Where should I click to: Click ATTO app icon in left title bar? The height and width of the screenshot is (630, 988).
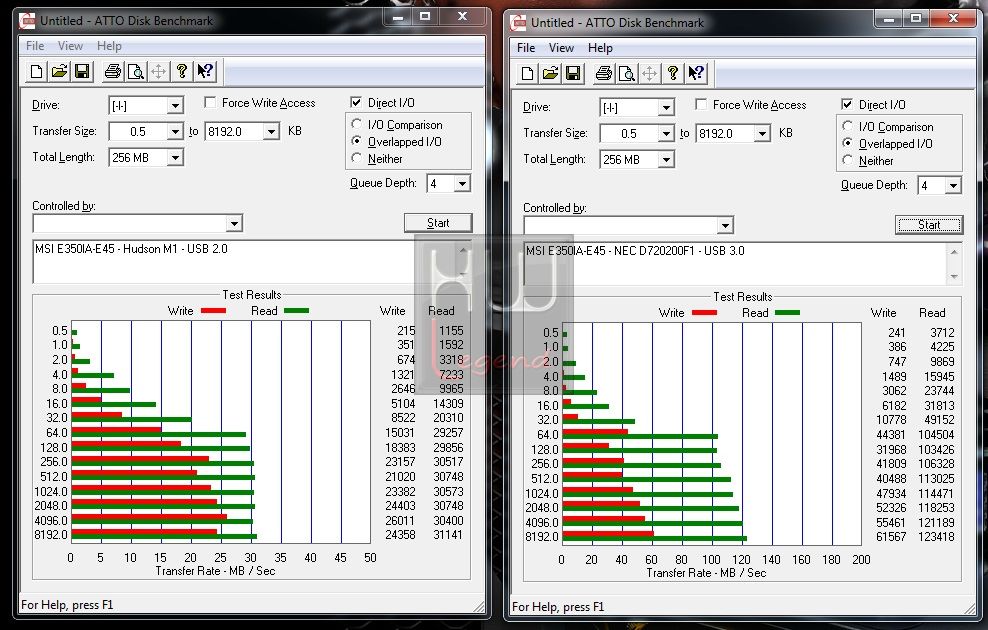tap(27, 21)
